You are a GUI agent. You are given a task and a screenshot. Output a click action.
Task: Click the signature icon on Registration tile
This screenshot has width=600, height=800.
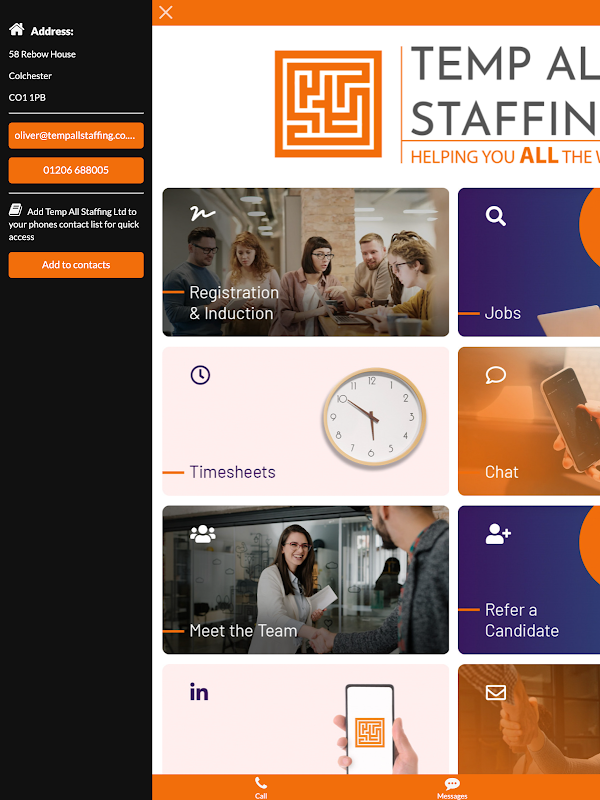[x=203, y=213]
